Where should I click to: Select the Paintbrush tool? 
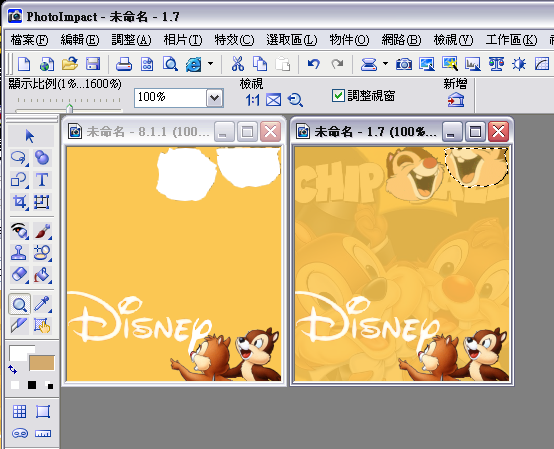pyautogui.click(x=42, y=231)
